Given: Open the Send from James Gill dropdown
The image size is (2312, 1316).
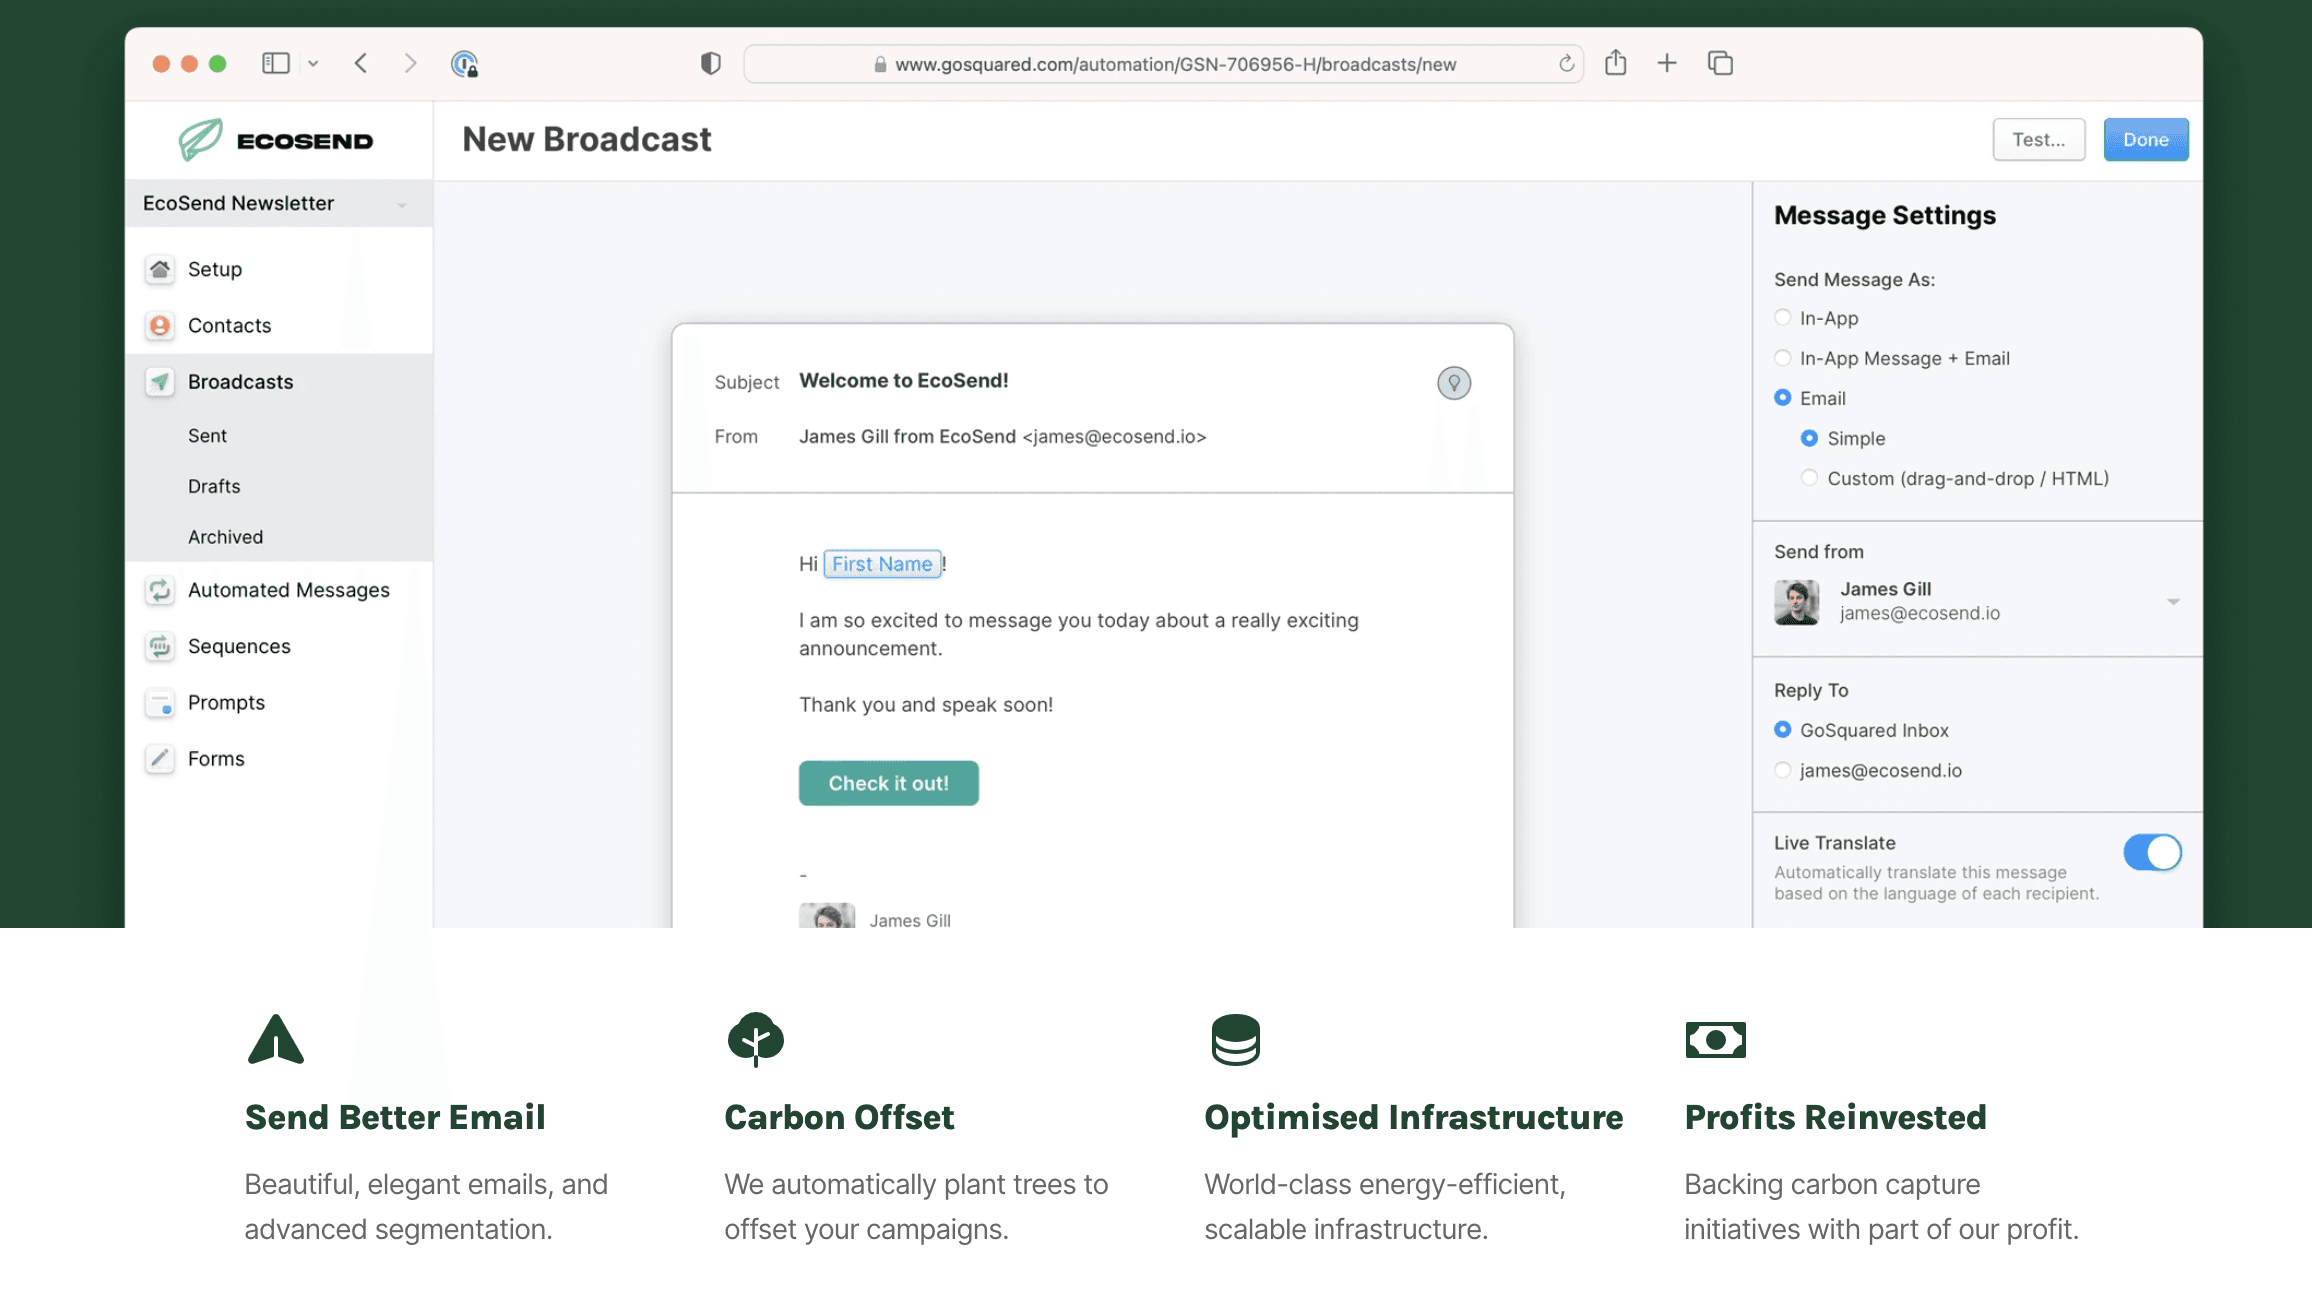Looking at the screenshot, I should (x=2172, y=602).
